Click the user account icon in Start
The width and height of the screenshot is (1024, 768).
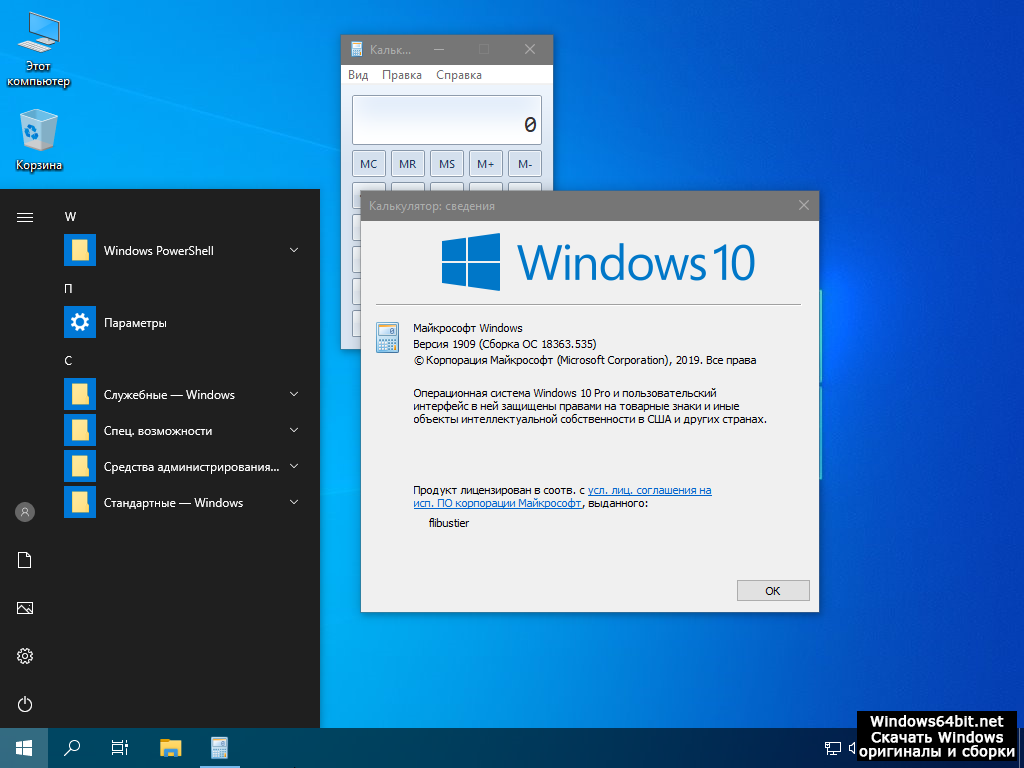pyautogui.click(x=25, y=512)
